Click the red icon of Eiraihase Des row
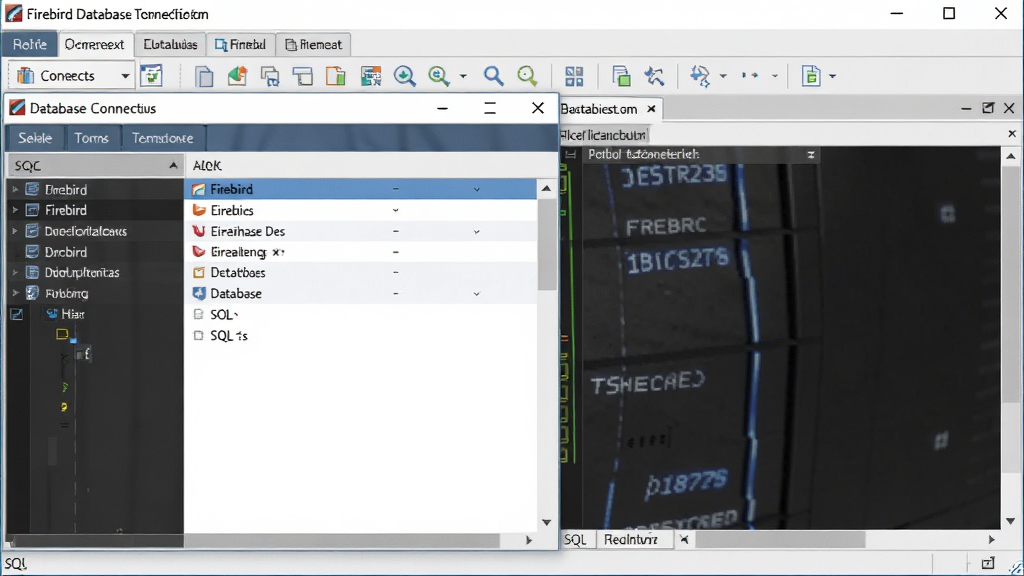Viewport: 1024px width, 576px height. click(x=199, y=231)
